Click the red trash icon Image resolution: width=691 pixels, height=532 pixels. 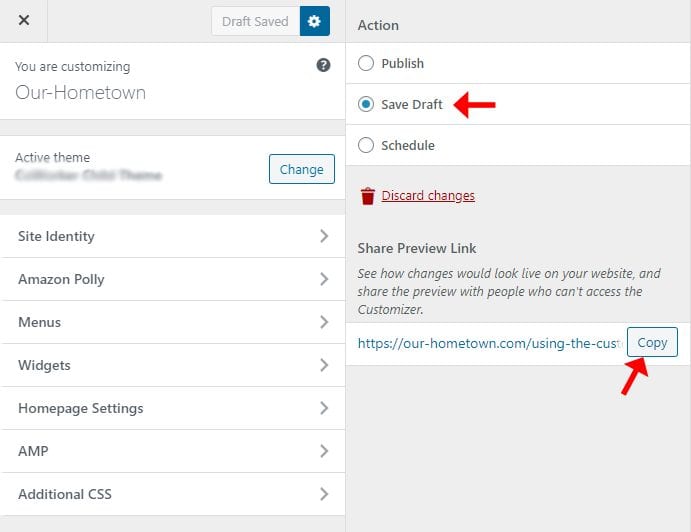pyautogui.click(x=368, y=196)
